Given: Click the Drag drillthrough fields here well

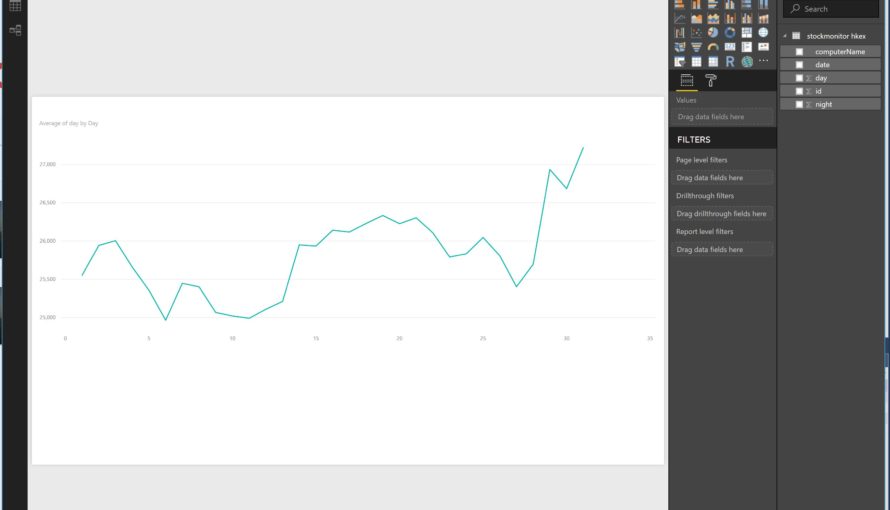Looking at the screenshot, I should 722,214.
